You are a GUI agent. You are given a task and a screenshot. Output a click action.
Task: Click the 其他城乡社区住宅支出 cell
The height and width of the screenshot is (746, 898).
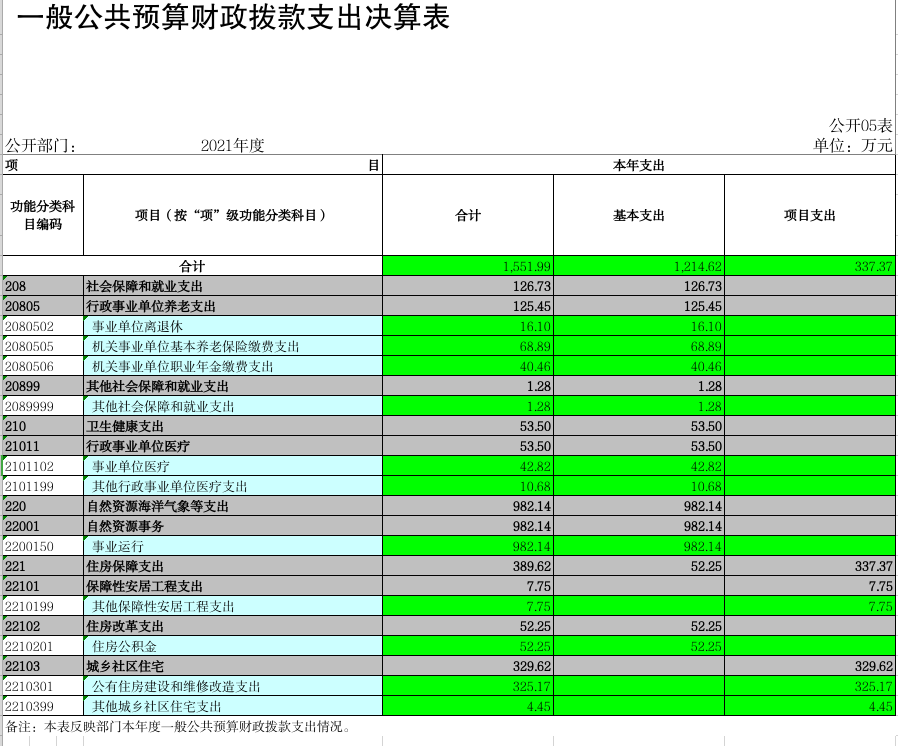pos(233,706)
